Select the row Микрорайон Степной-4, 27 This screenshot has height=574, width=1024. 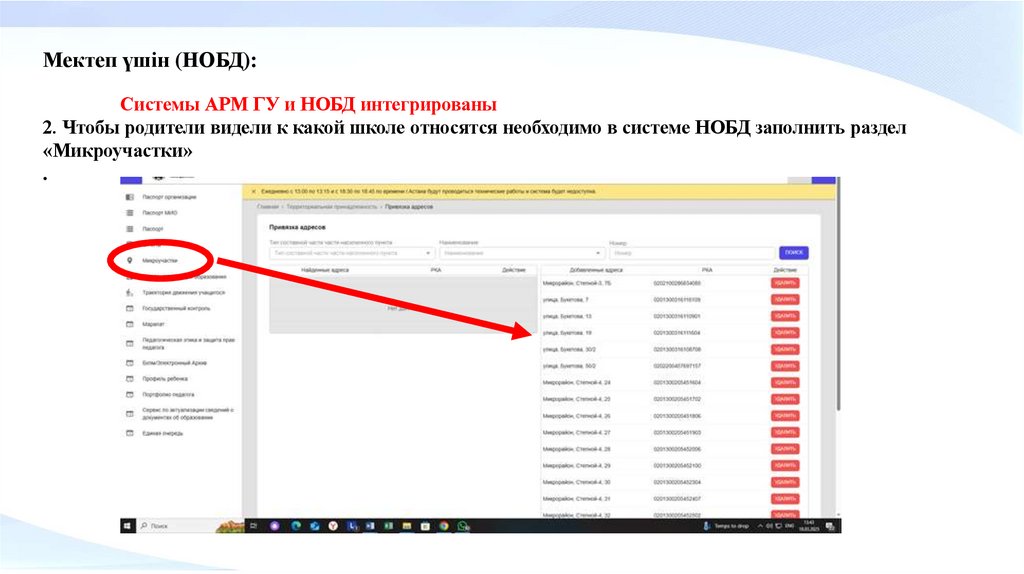[674, 432]
